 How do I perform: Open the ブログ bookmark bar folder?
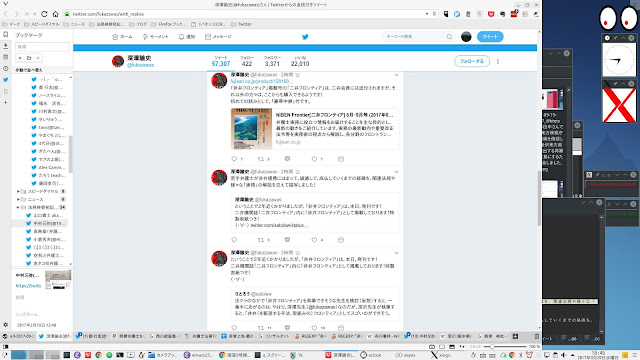[x=138, y=24]
